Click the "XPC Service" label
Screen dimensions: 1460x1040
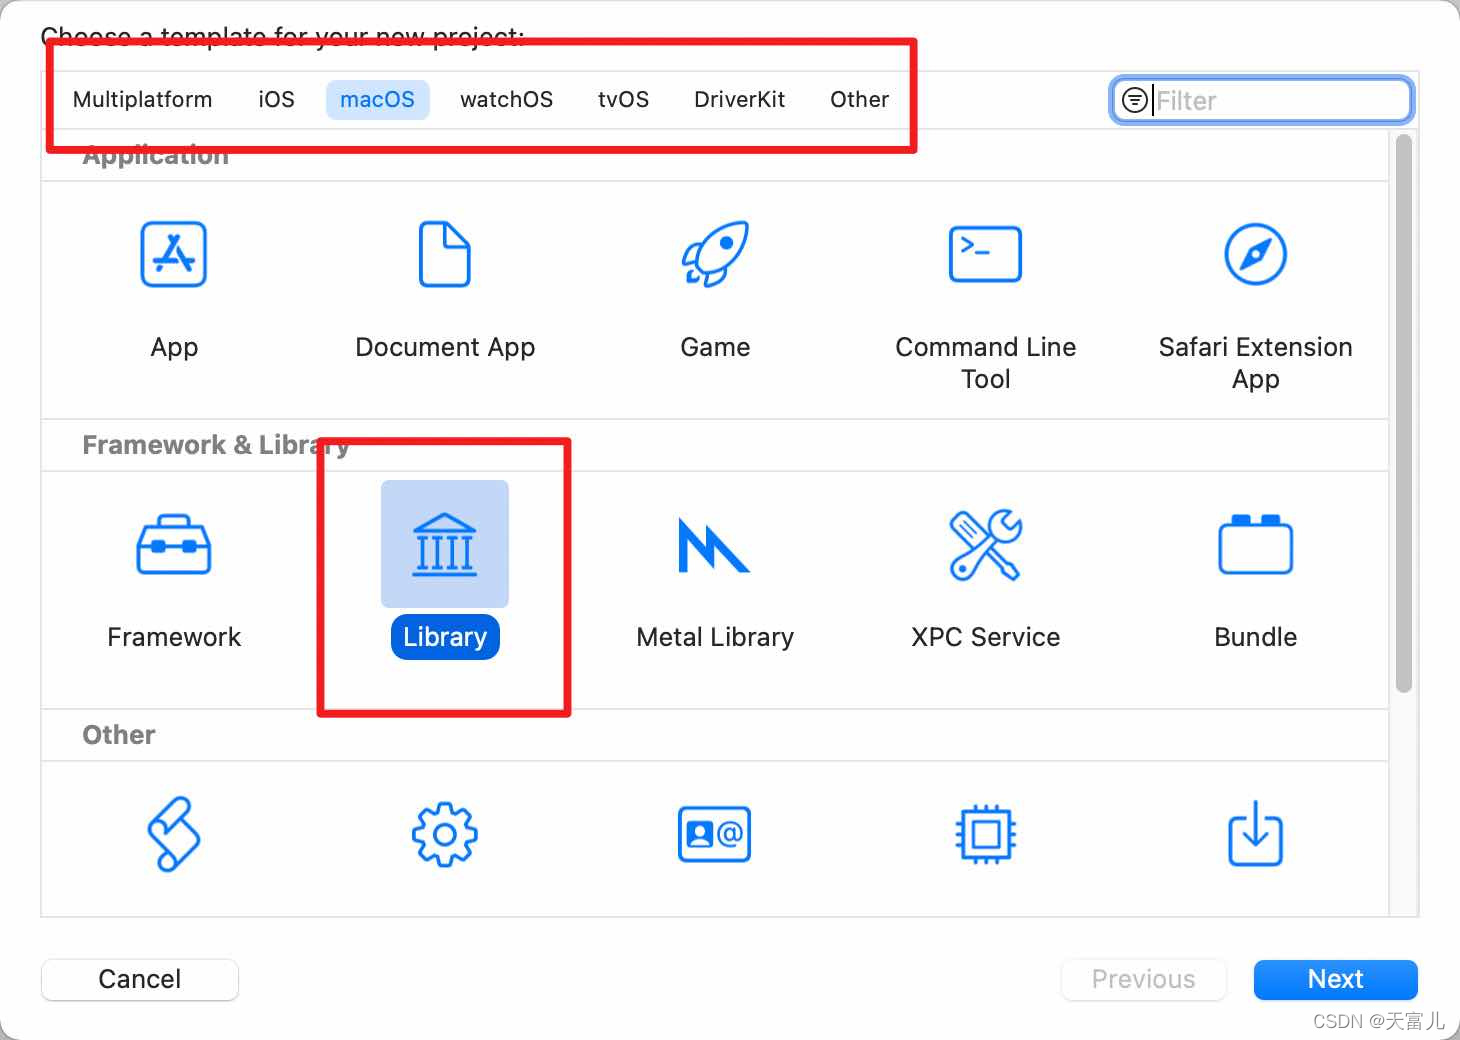[x=986, y=637]
